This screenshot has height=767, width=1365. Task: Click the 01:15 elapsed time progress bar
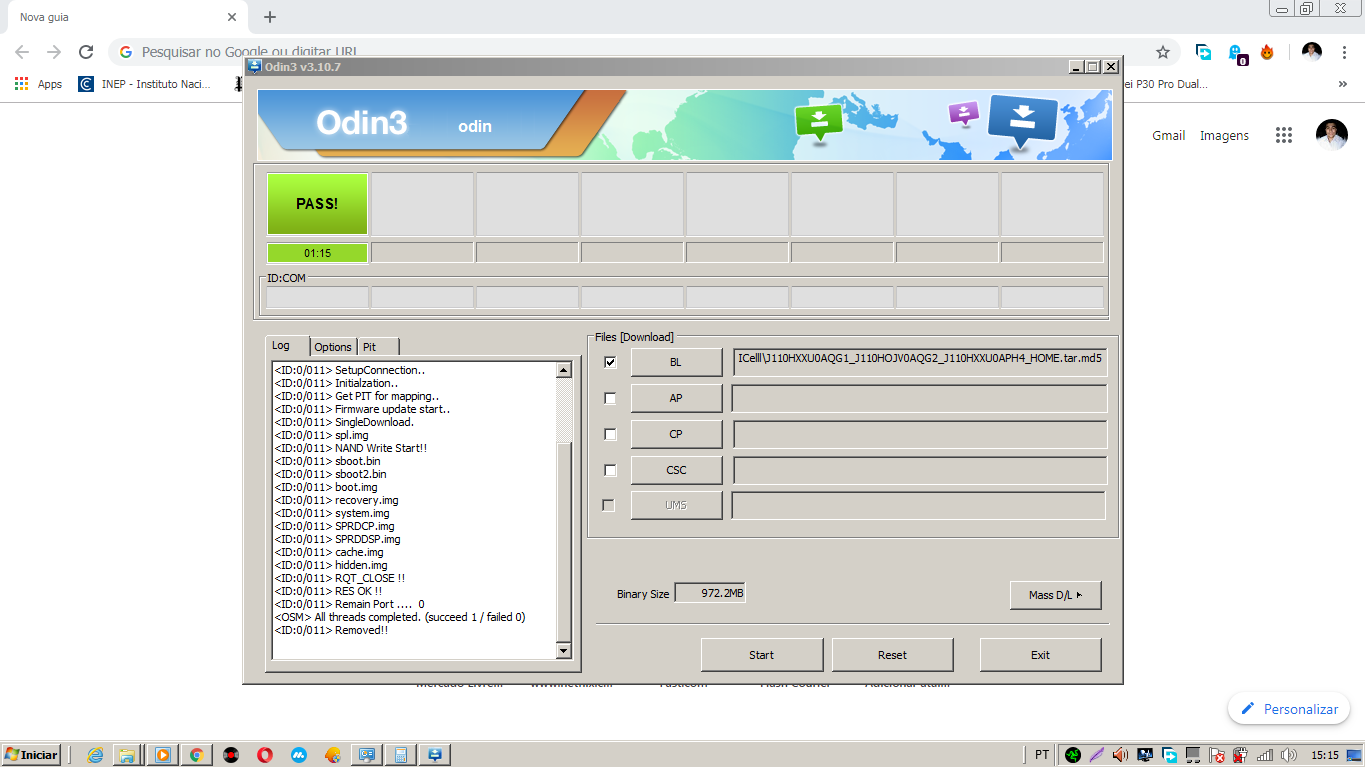tap(317, 253)
